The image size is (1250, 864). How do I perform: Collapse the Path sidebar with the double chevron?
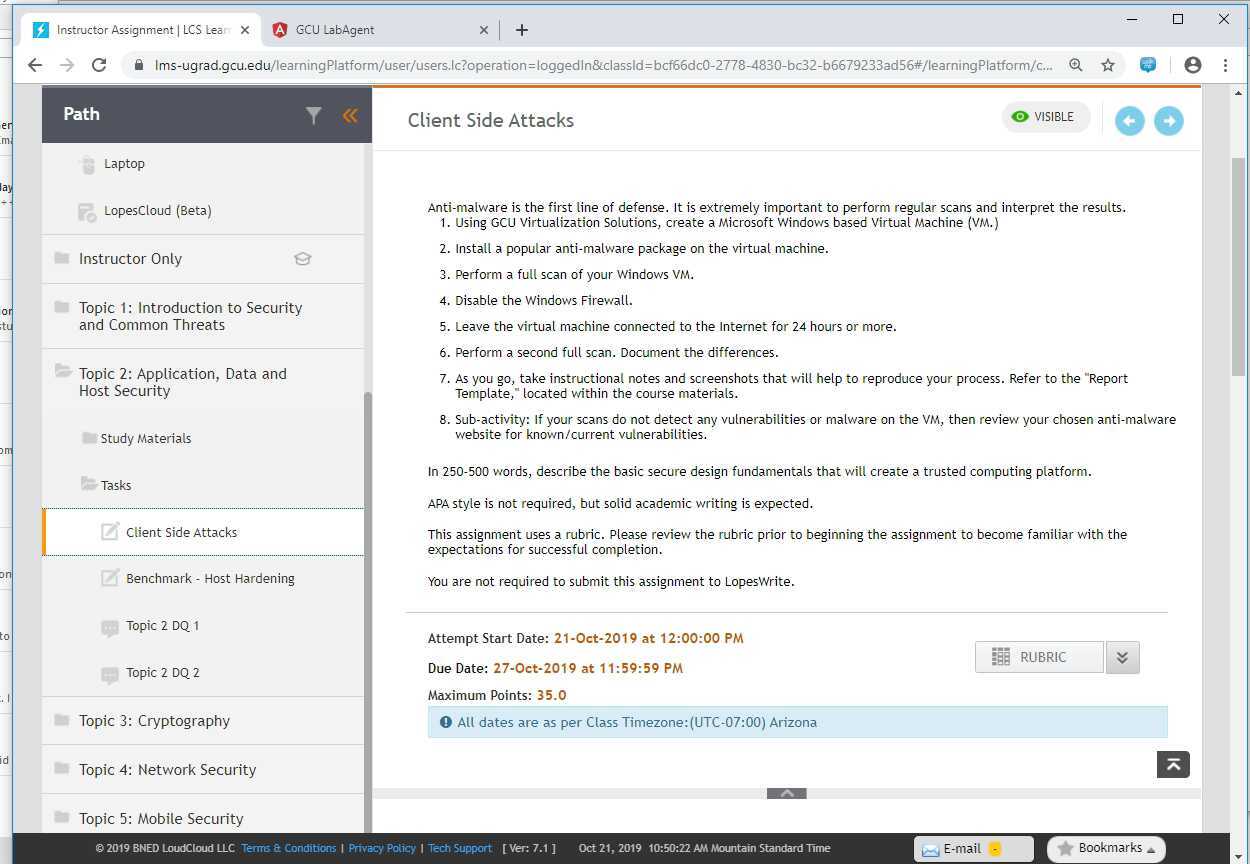pos(350,115)
